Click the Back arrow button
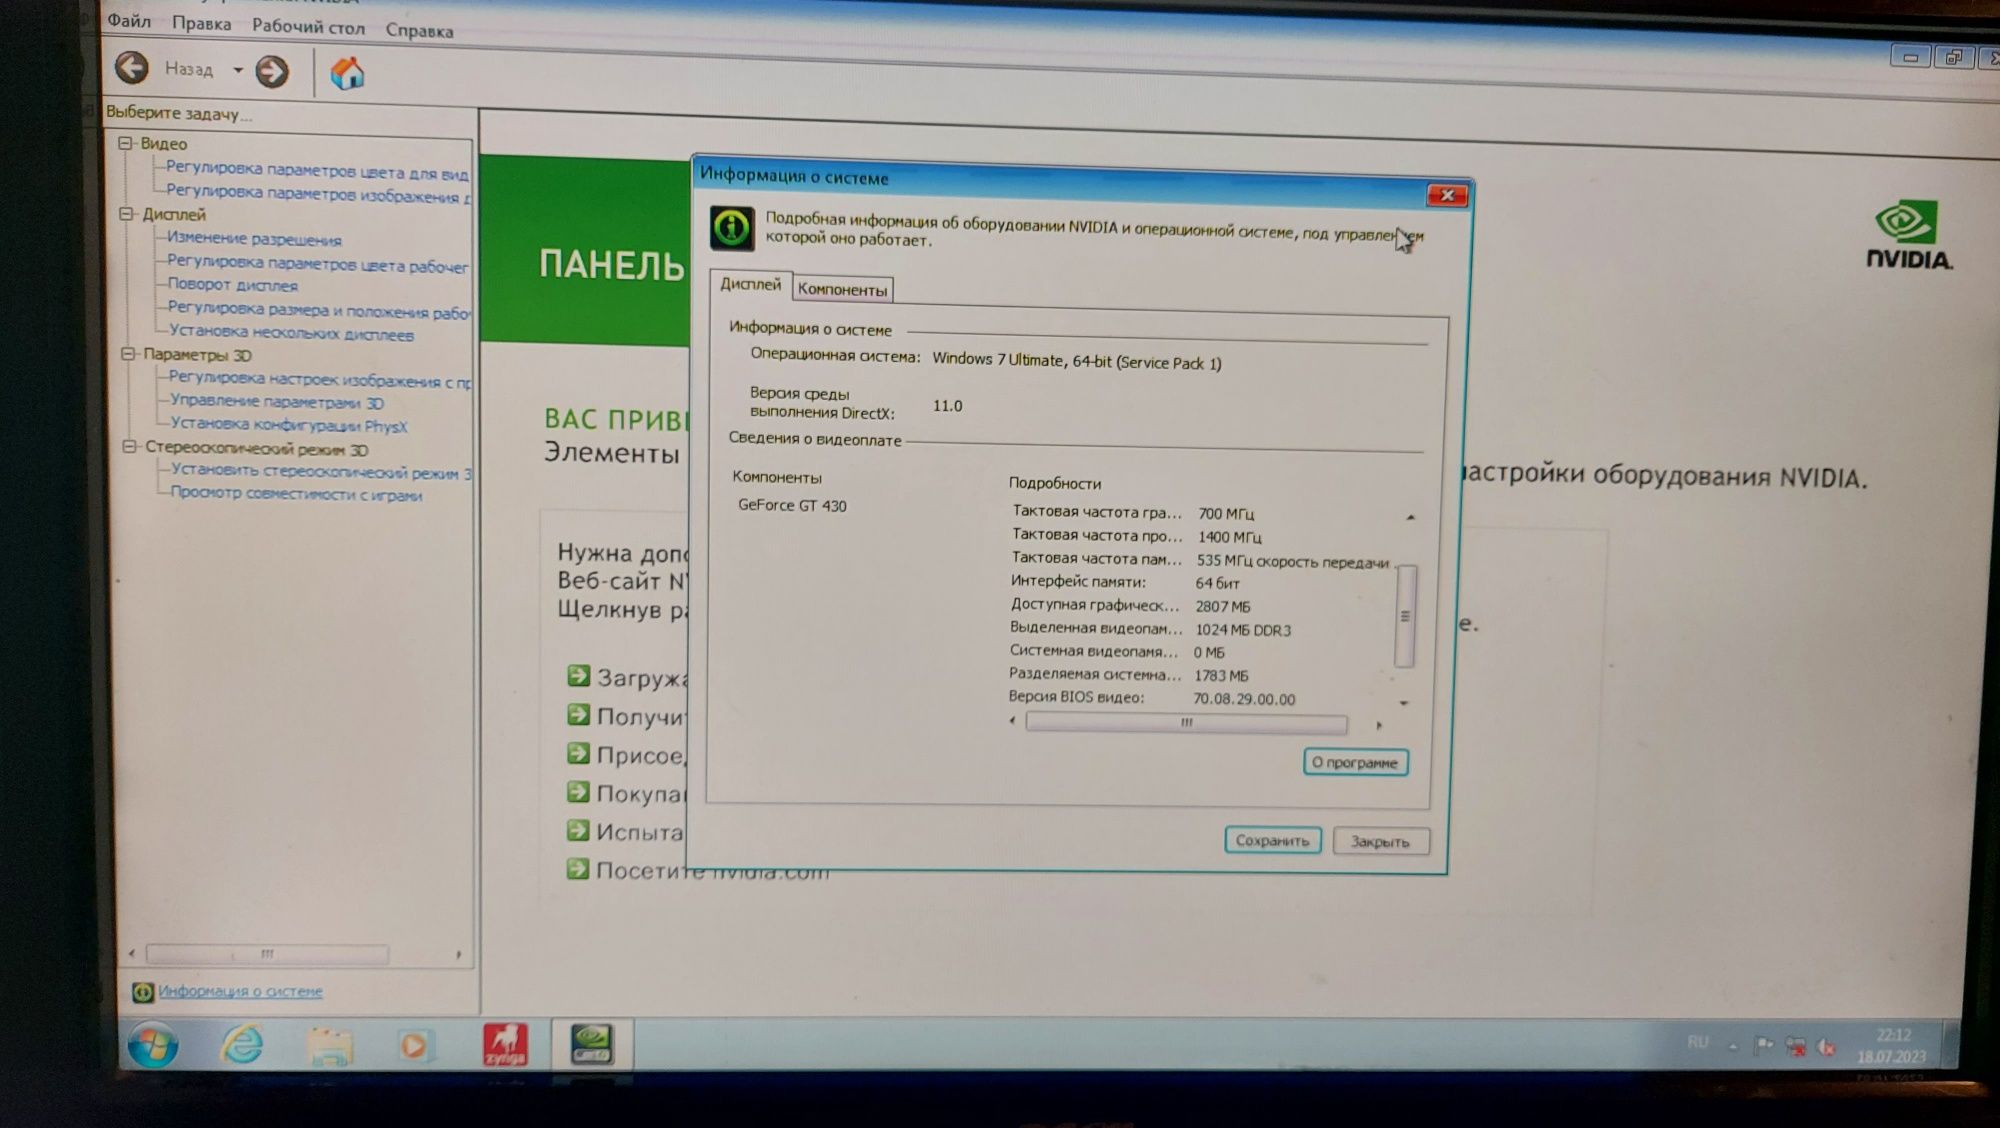 (x=132, y=68)
